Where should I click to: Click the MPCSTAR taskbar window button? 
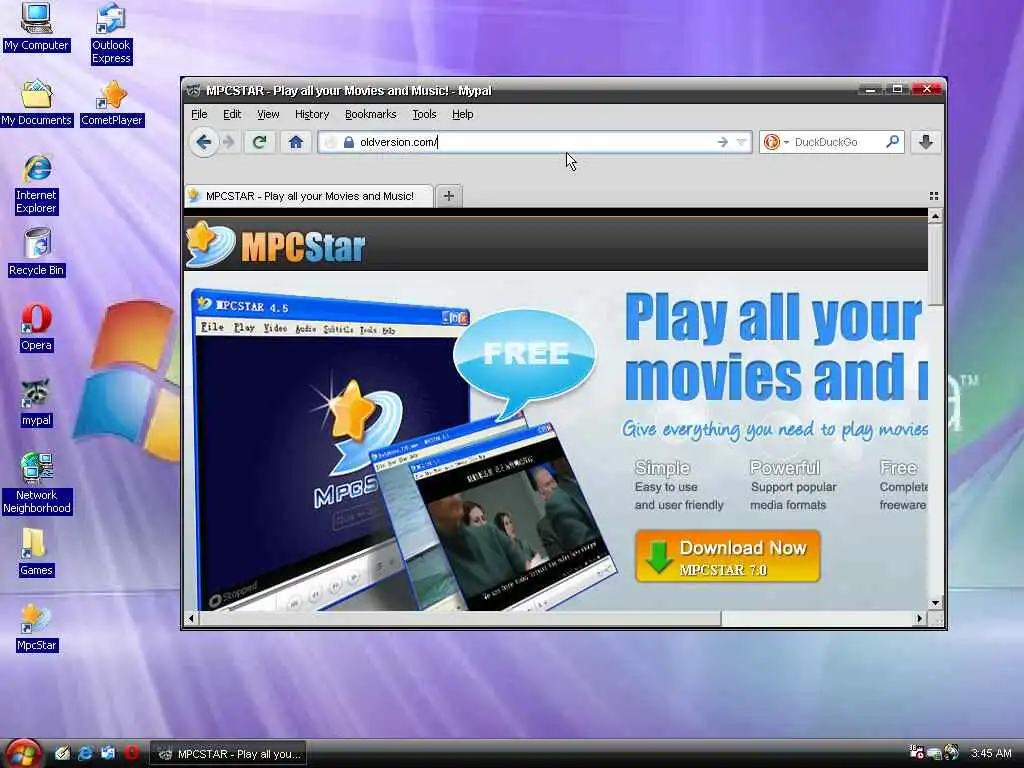(x=229, y=754)
